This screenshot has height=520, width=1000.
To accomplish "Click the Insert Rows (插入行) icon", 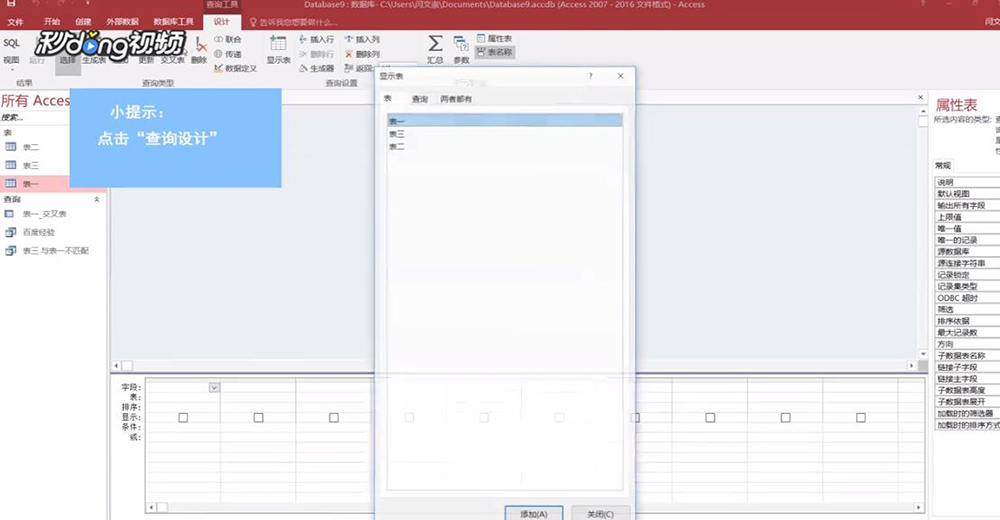I will pyautogui.click(x=317, y=40).
